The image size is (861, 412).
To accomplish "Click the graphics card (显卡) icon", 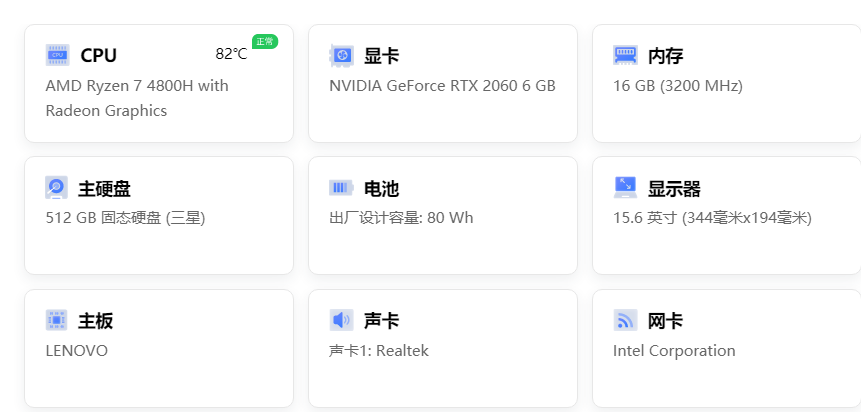I will pos(341,55).
